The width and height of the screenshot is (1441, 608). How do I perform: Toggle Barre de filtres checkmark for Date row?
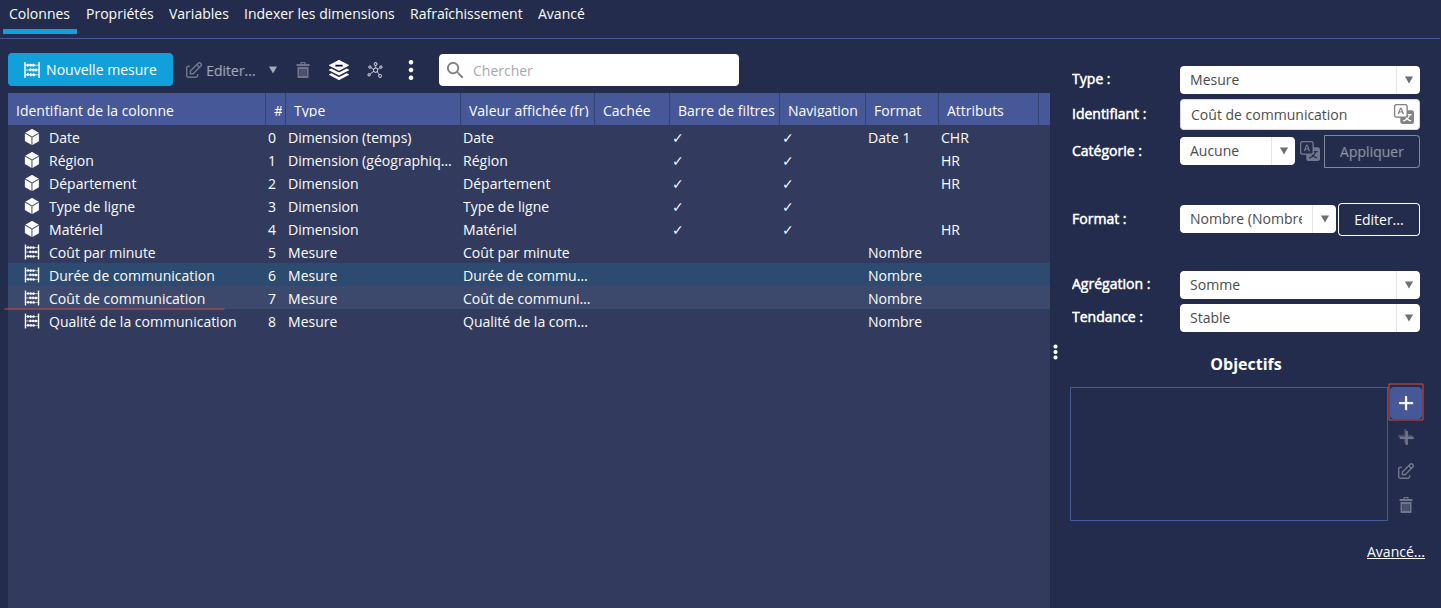(678, 138)
